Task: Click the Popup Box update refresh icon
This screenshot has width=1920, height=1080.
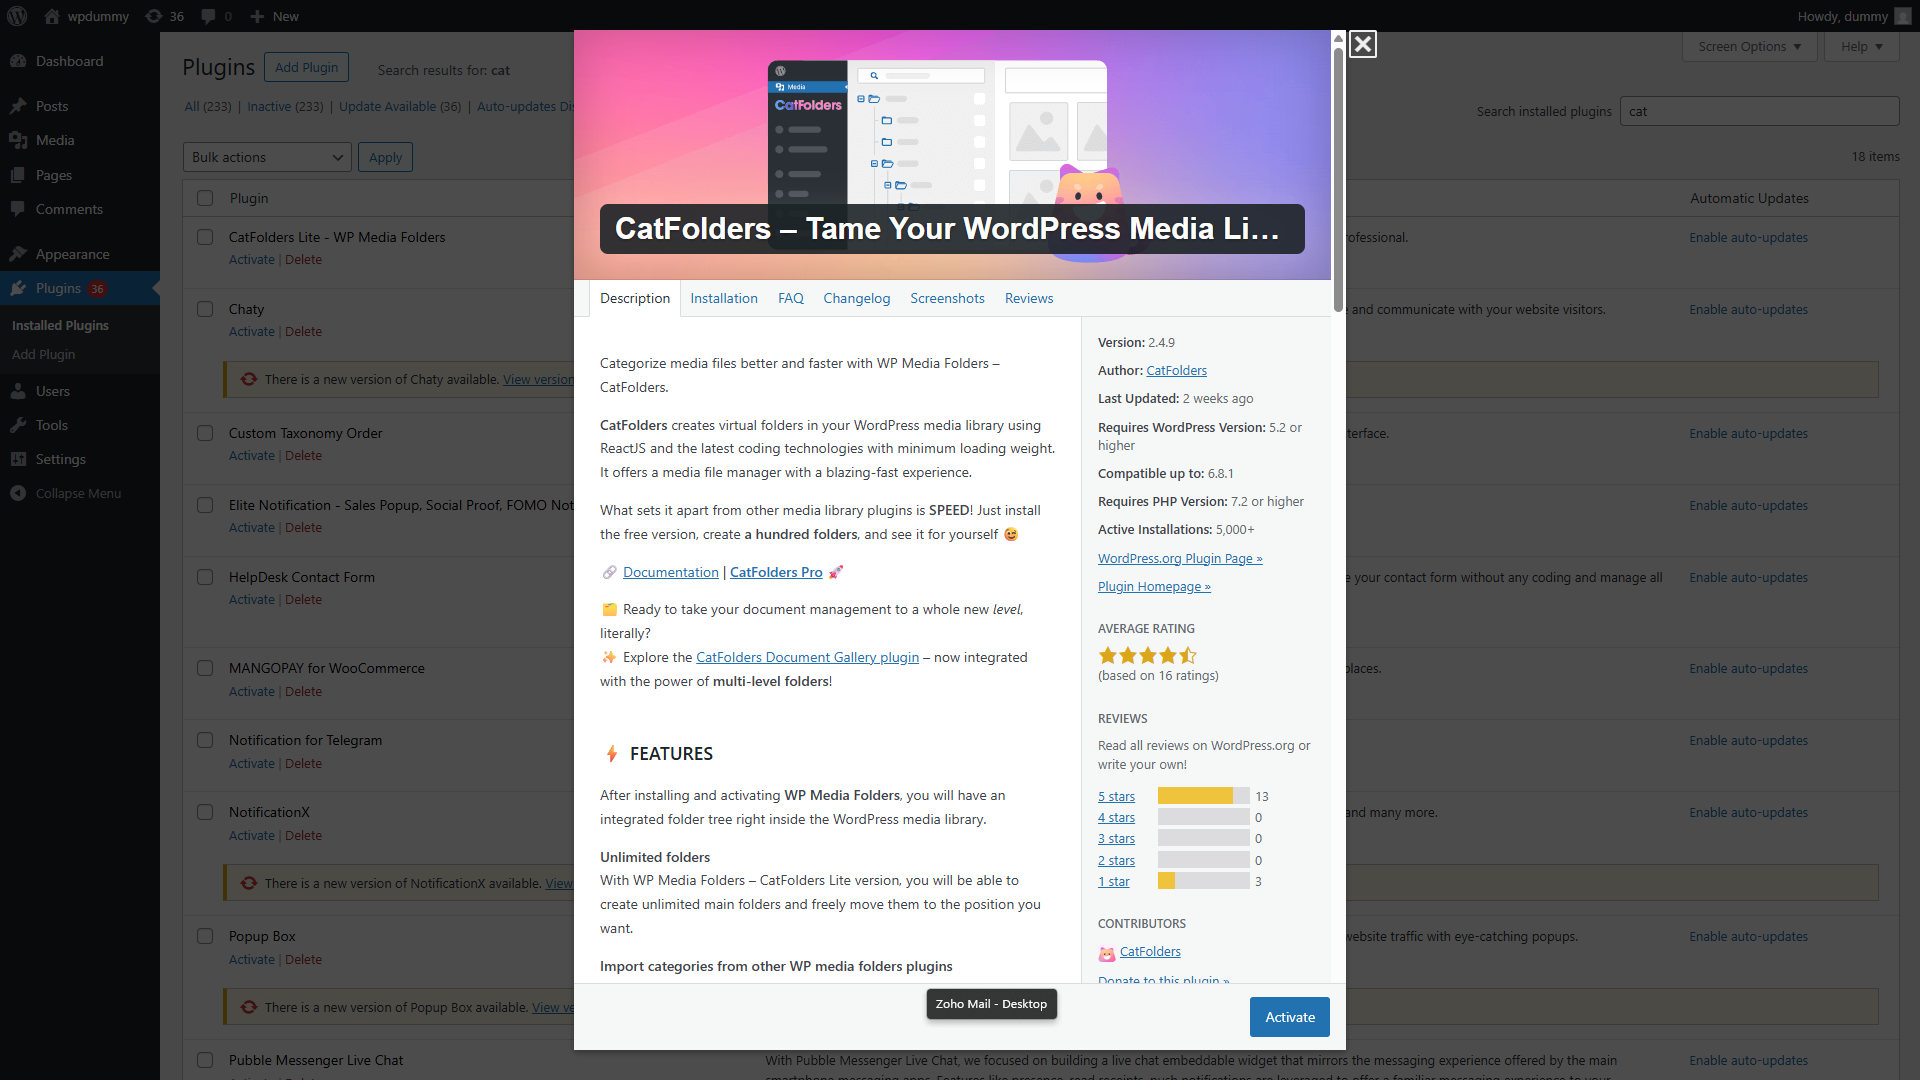Action: 249,1007
